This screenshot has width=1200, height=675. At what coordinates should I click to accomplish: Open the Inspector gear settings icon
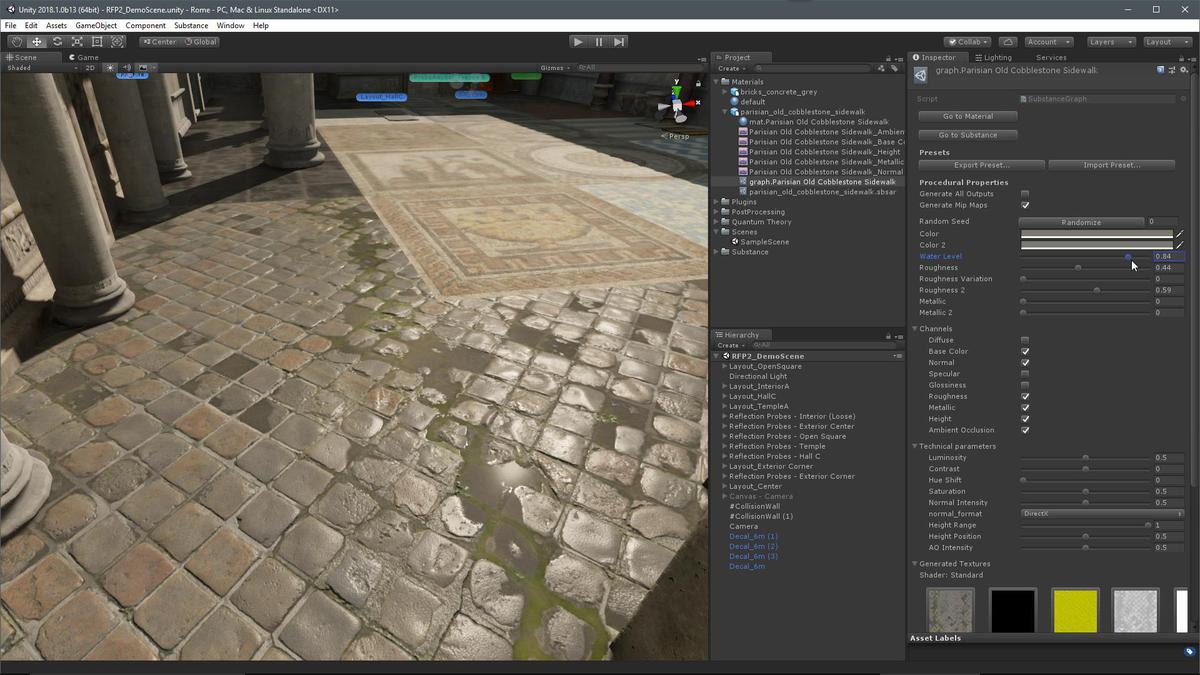tap(1184, 71)
